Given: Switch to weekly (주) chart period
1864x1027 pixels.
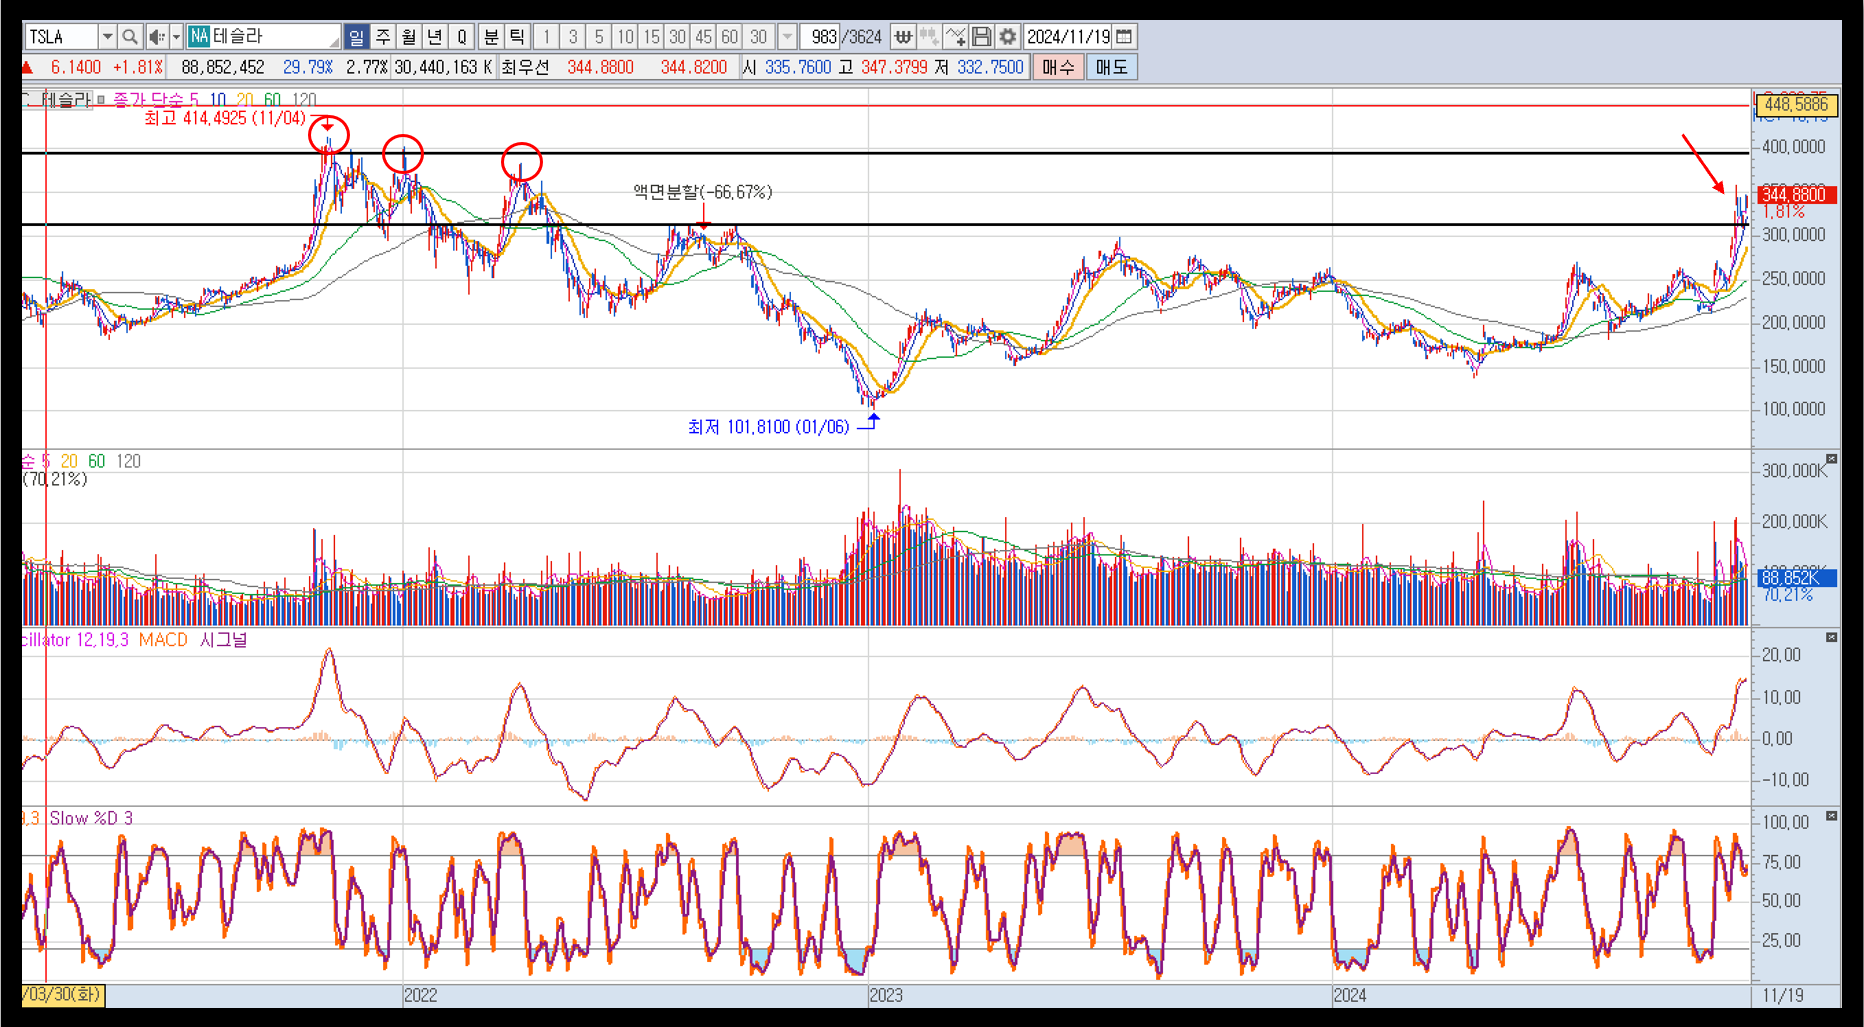Looking at the screenshot, I should pyautogui.click(x=382, y=37).
